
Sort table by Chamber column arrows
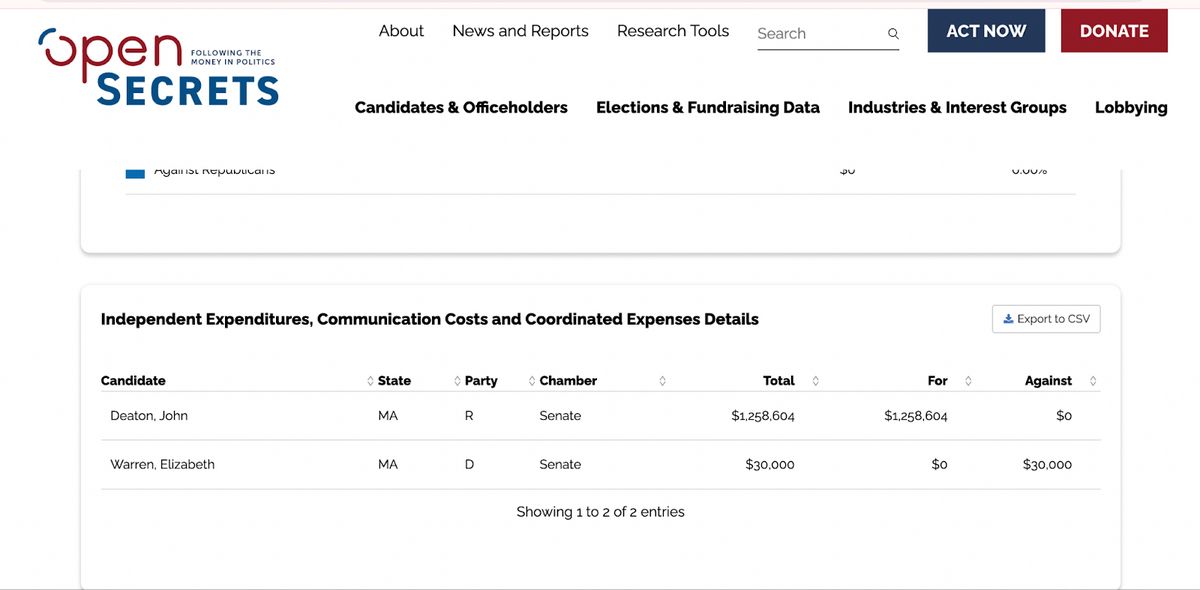tap(662, 381)
